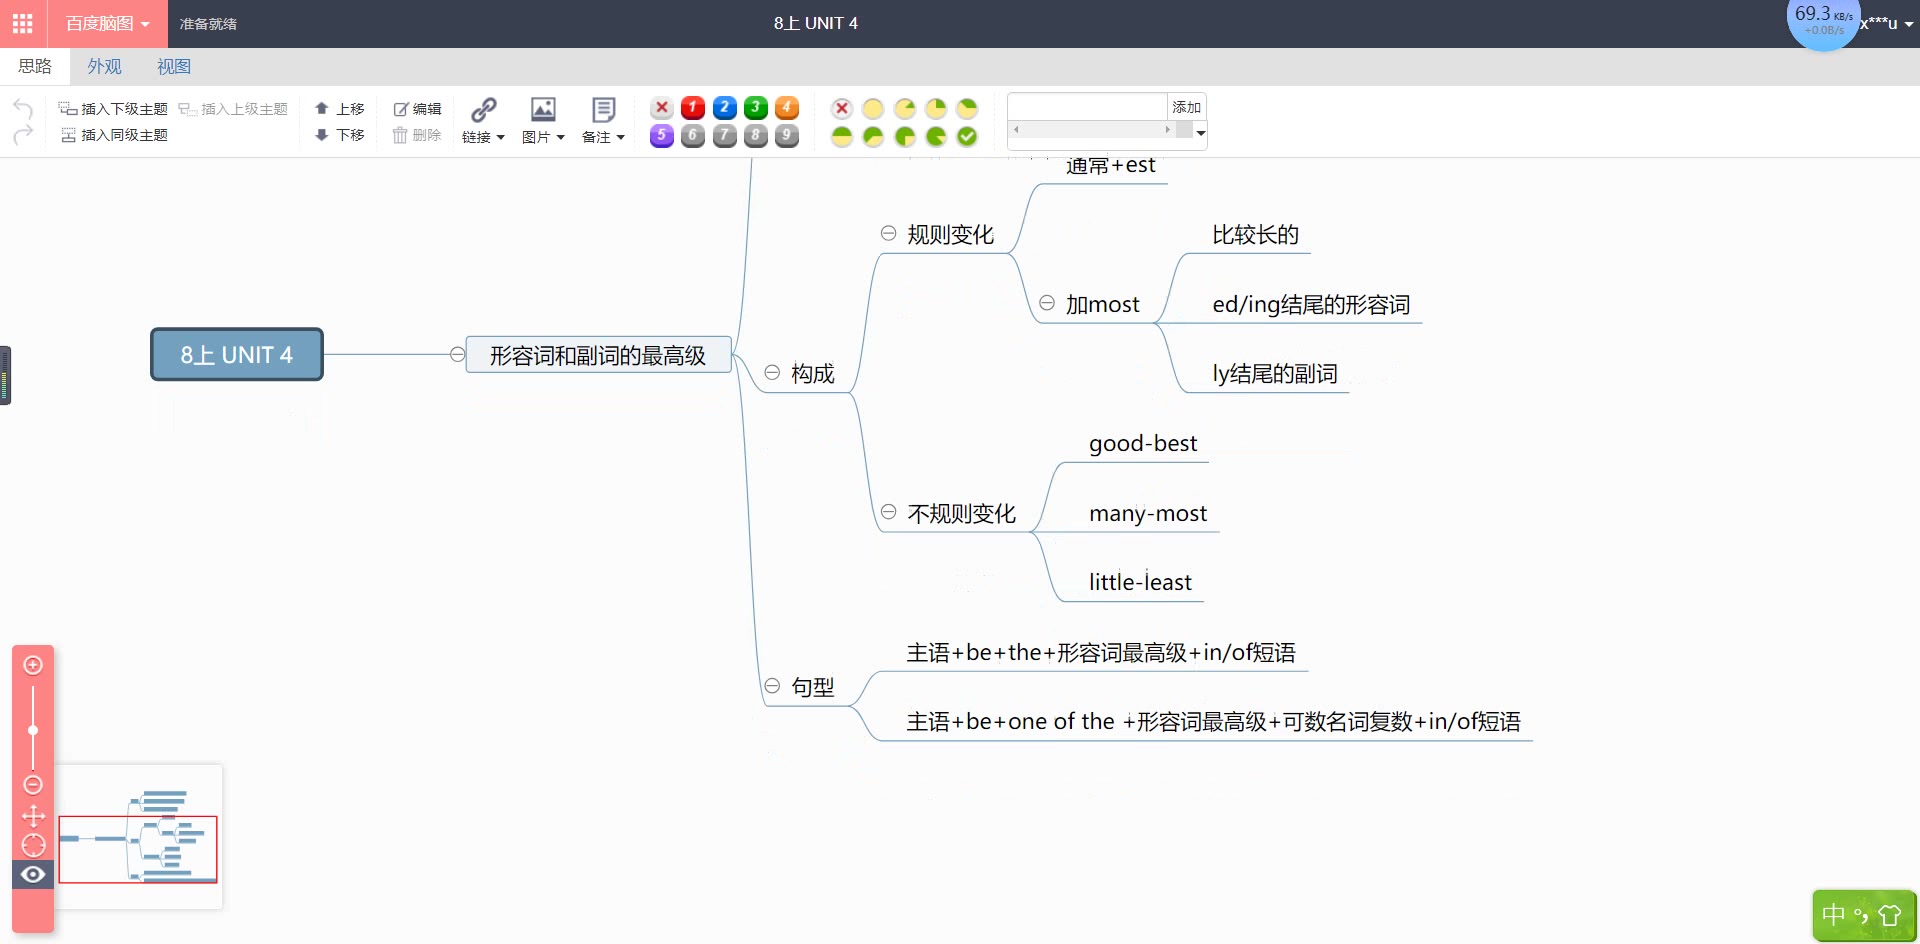
Task: Click the 编辑 edit button
Action: [x=417, y=109]
